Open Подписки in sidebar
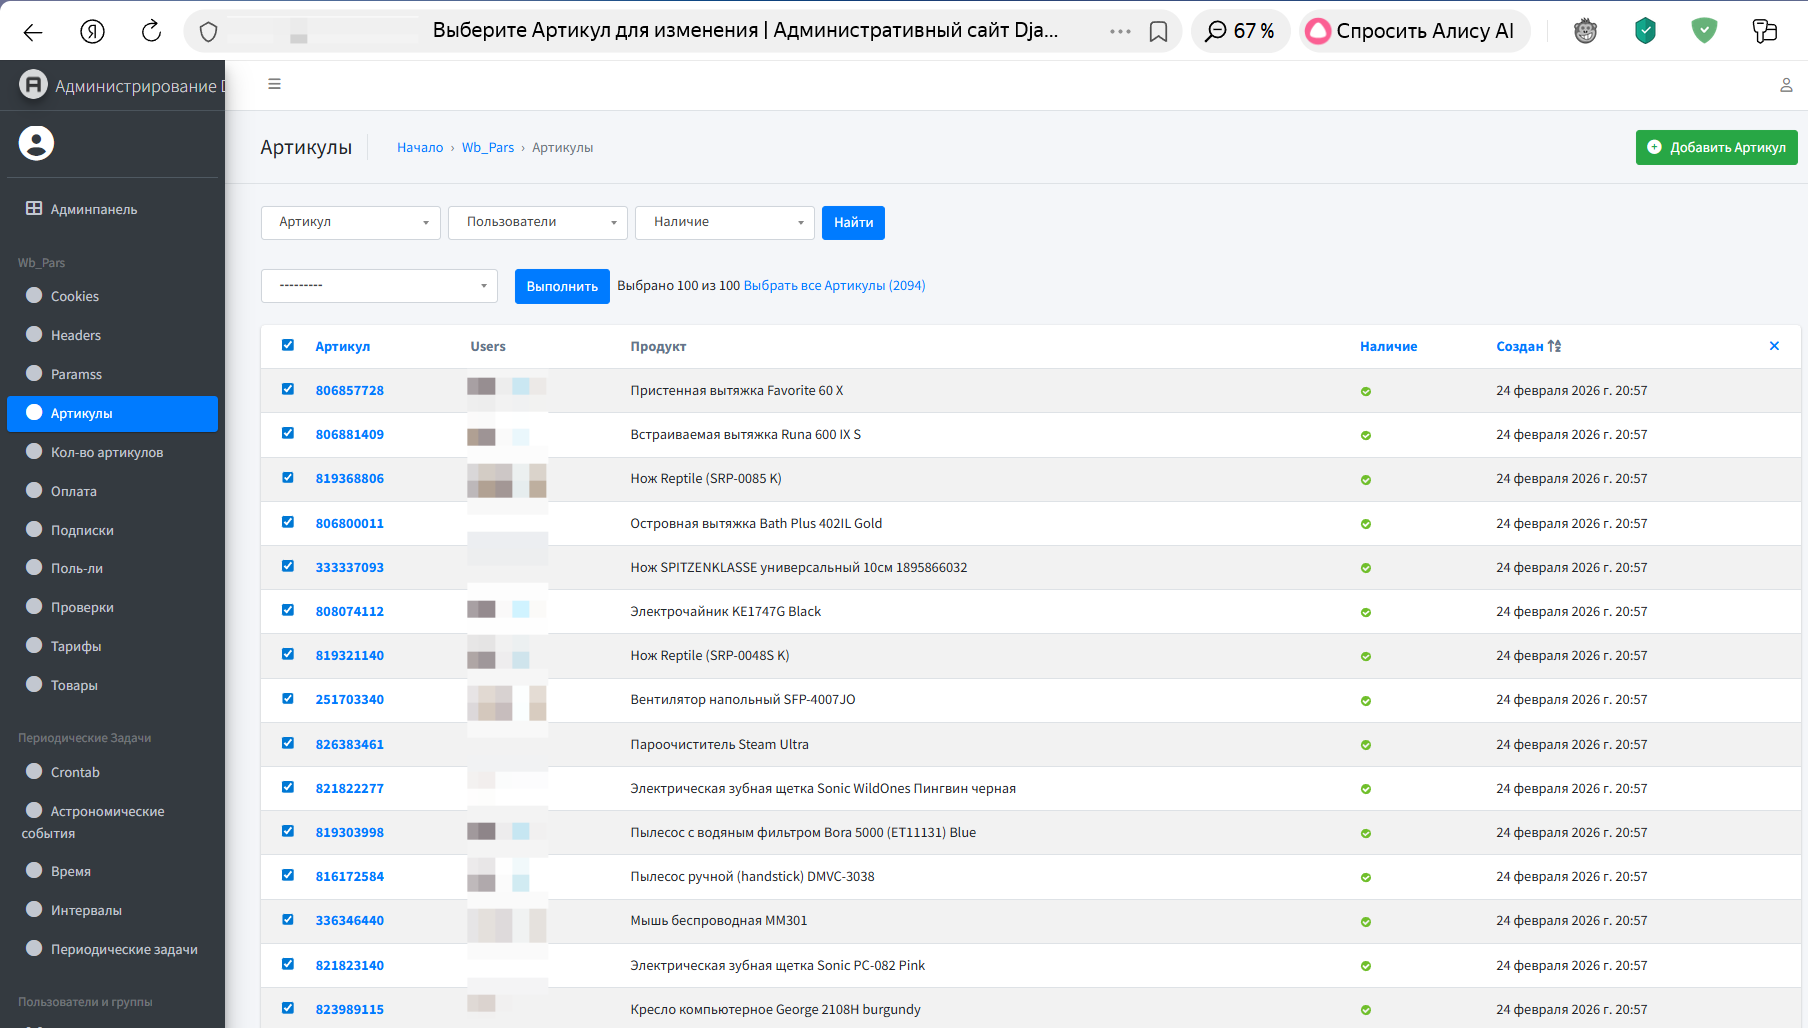Image resolution: width=1808 pixels, height=1028 pixels. point(112,530)
